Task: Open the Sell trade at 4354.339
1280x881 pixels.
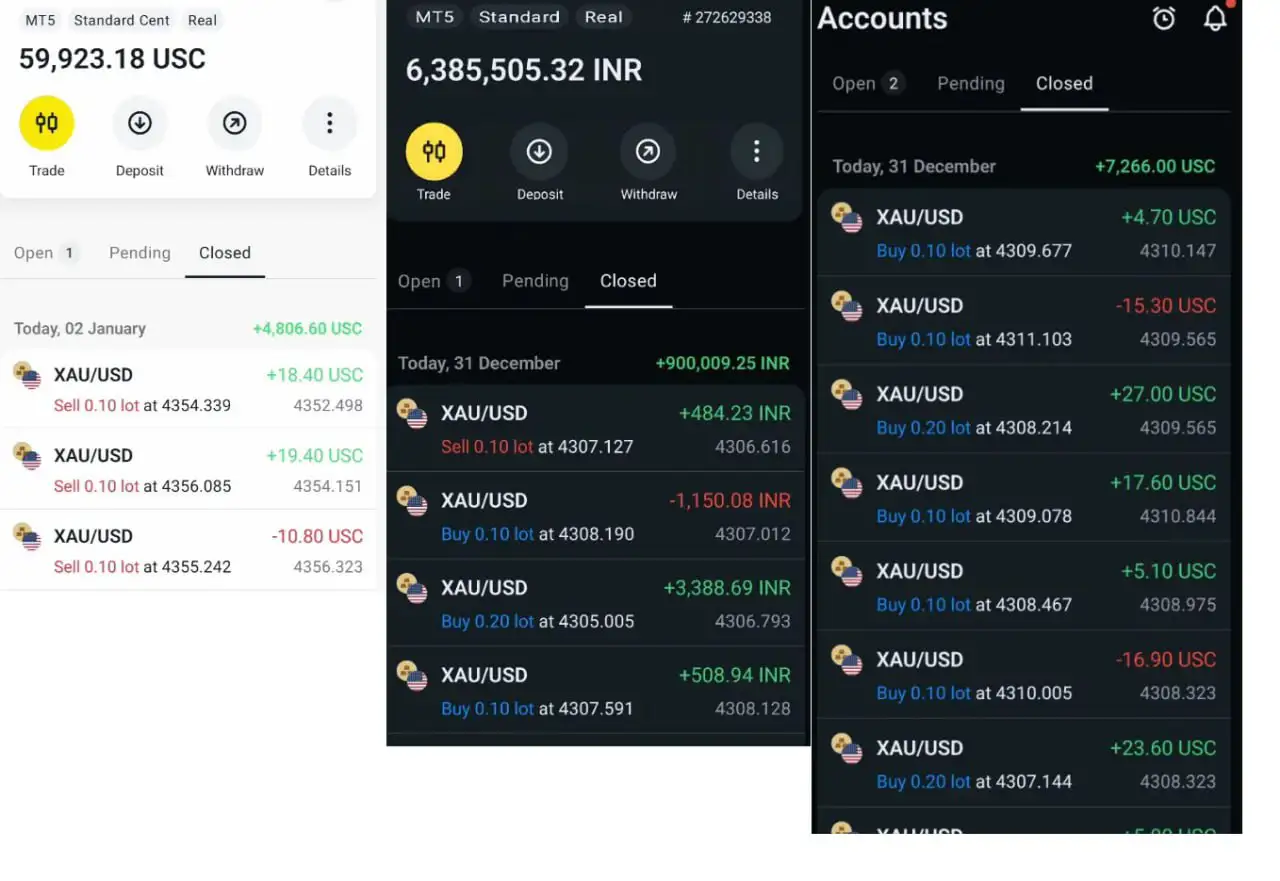Action: 188,390
